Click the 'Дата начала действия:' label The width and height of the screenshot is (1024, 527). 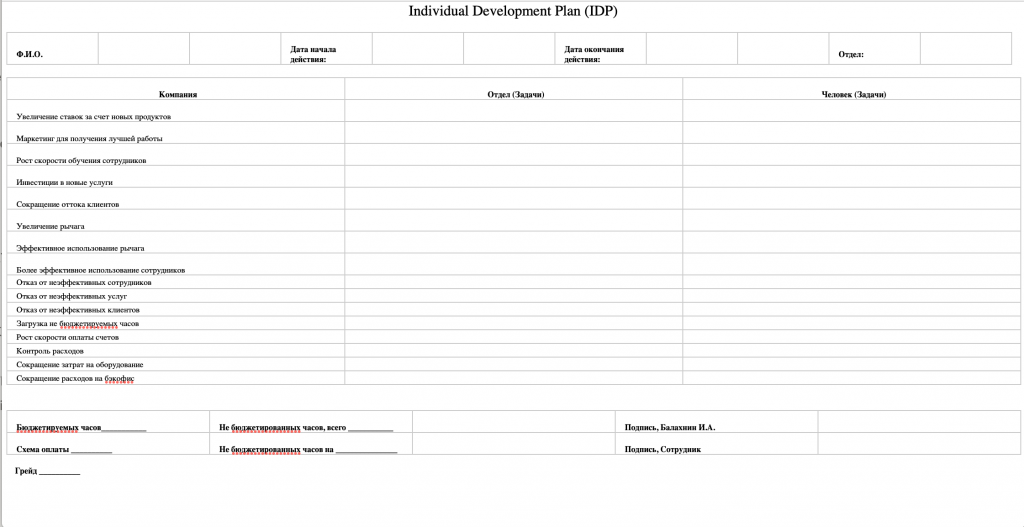[x=313, y=54]
